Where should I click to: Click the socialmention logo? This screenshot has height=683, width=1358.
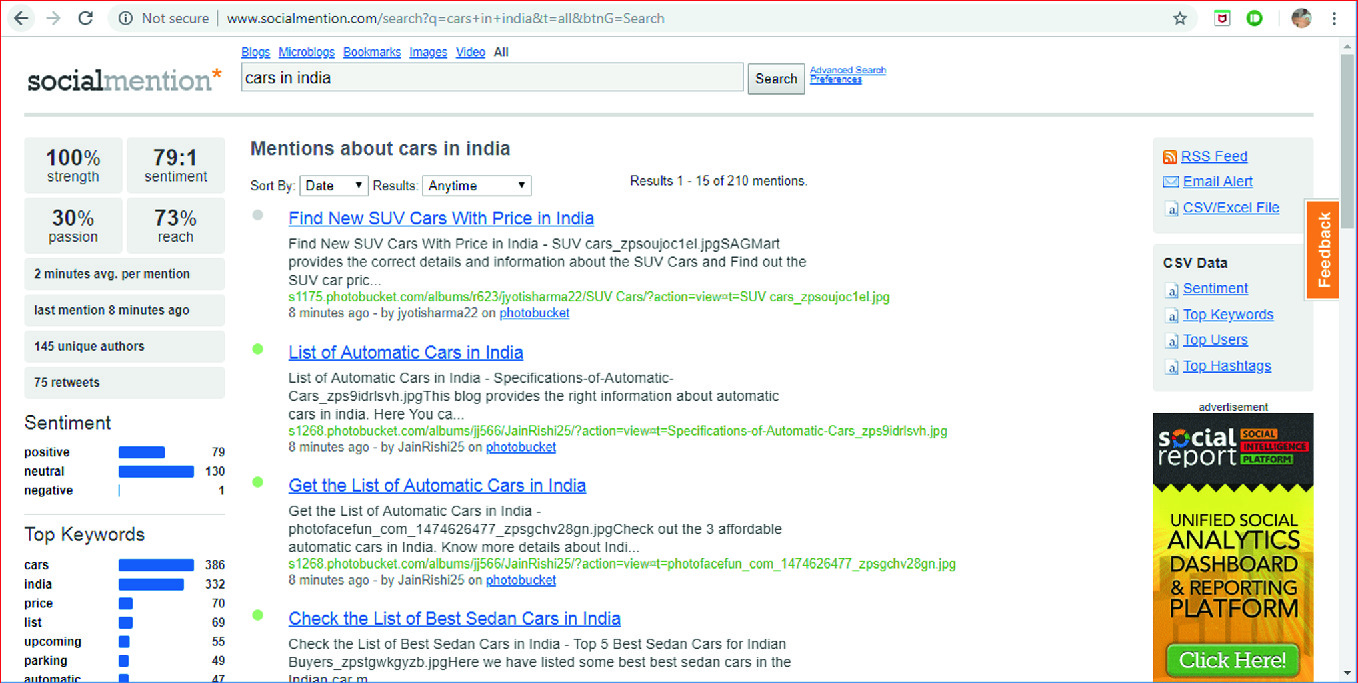coord(125,79)
